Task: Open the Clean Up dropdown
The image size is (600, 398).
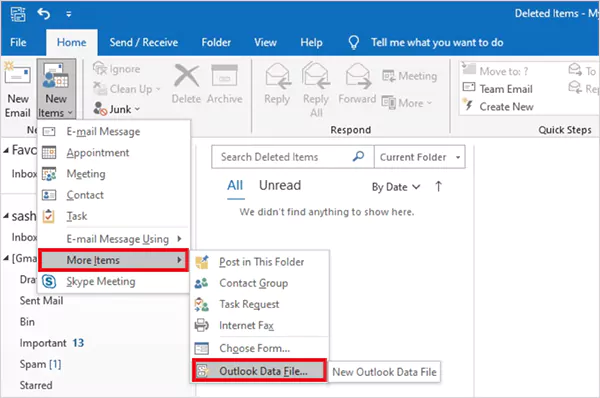Action: coord(127,89)
